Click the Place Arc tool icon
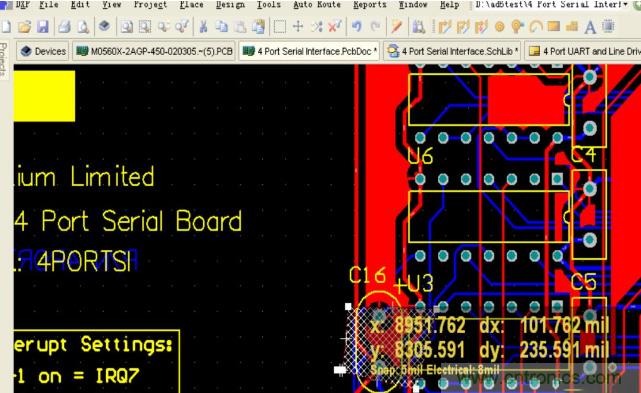Viewport: 641px width, 393px height. coord(535,27)
